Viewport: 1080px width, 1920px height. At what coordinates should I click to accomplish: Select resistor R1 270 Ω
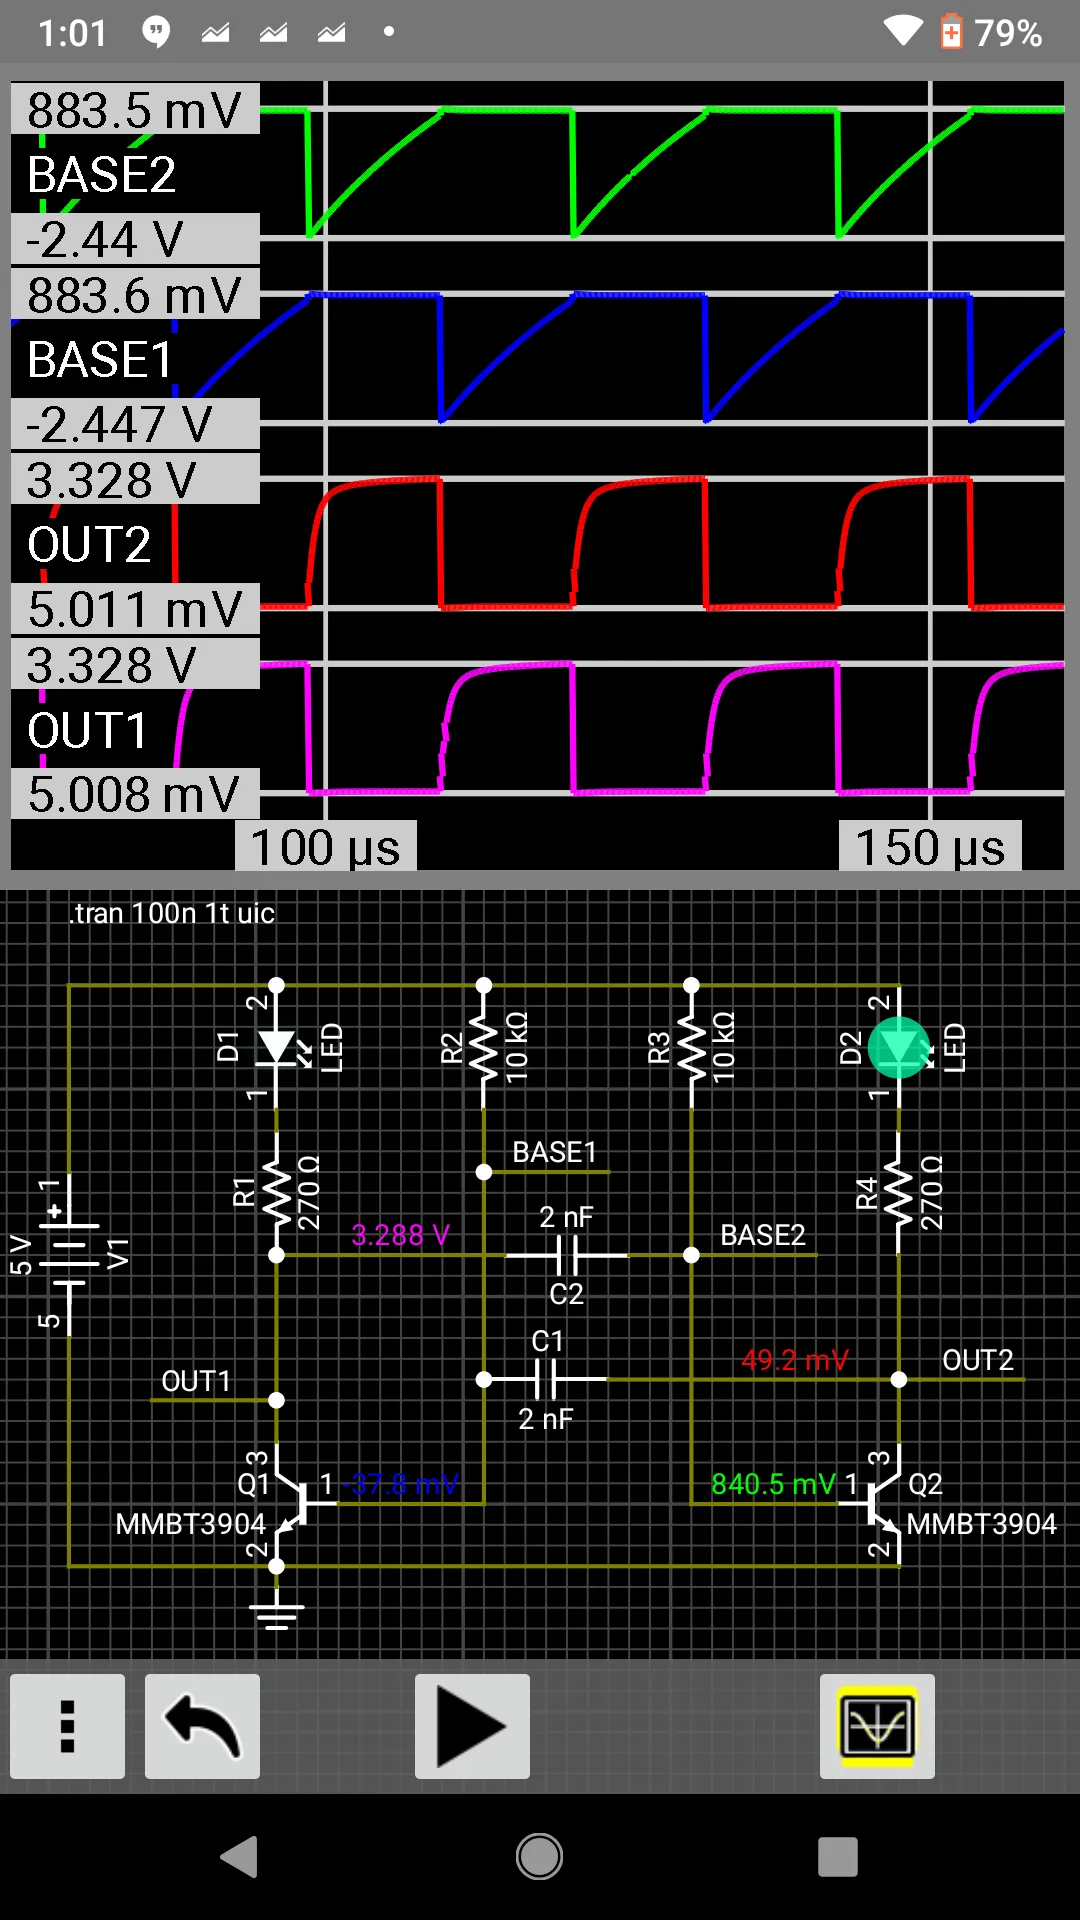click(x=277, y=1192)
